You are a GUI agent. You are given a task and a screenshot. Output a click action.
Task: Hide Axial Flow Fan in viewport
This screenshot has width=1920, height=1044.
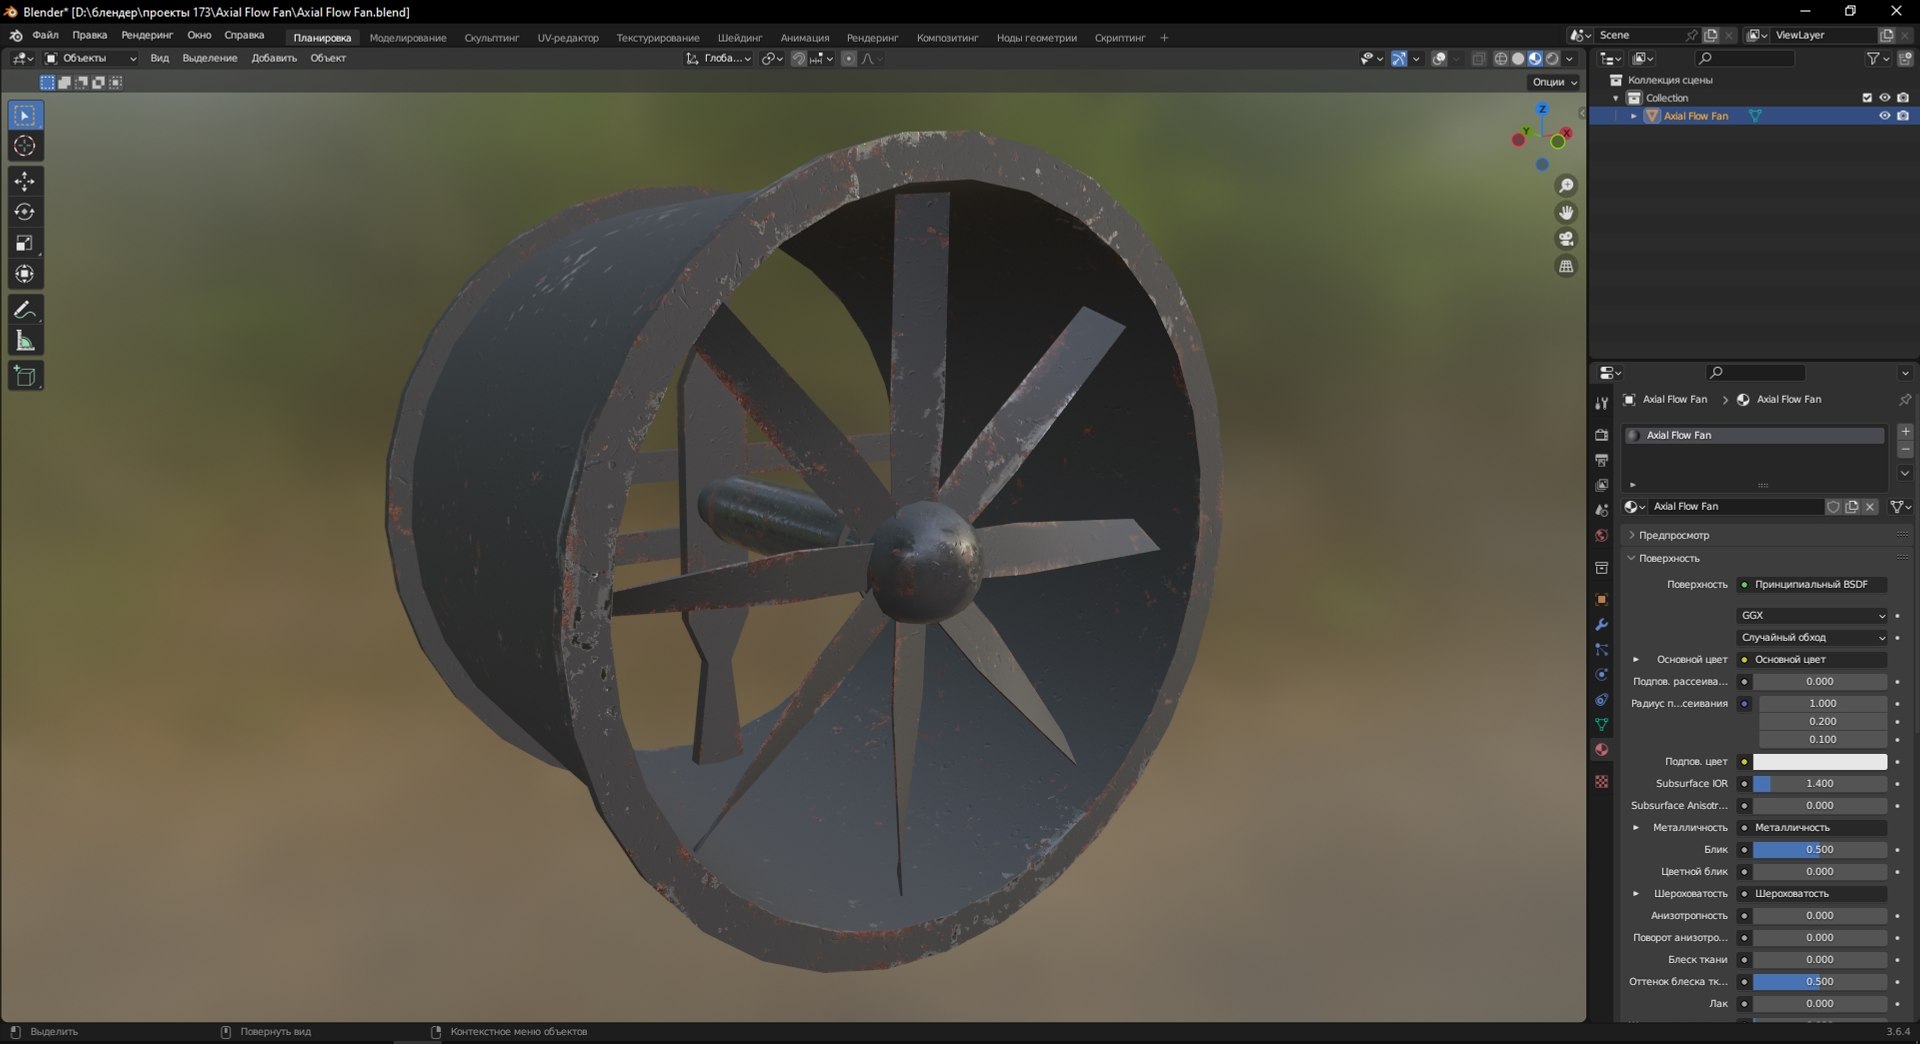(x=1884, y=116)
